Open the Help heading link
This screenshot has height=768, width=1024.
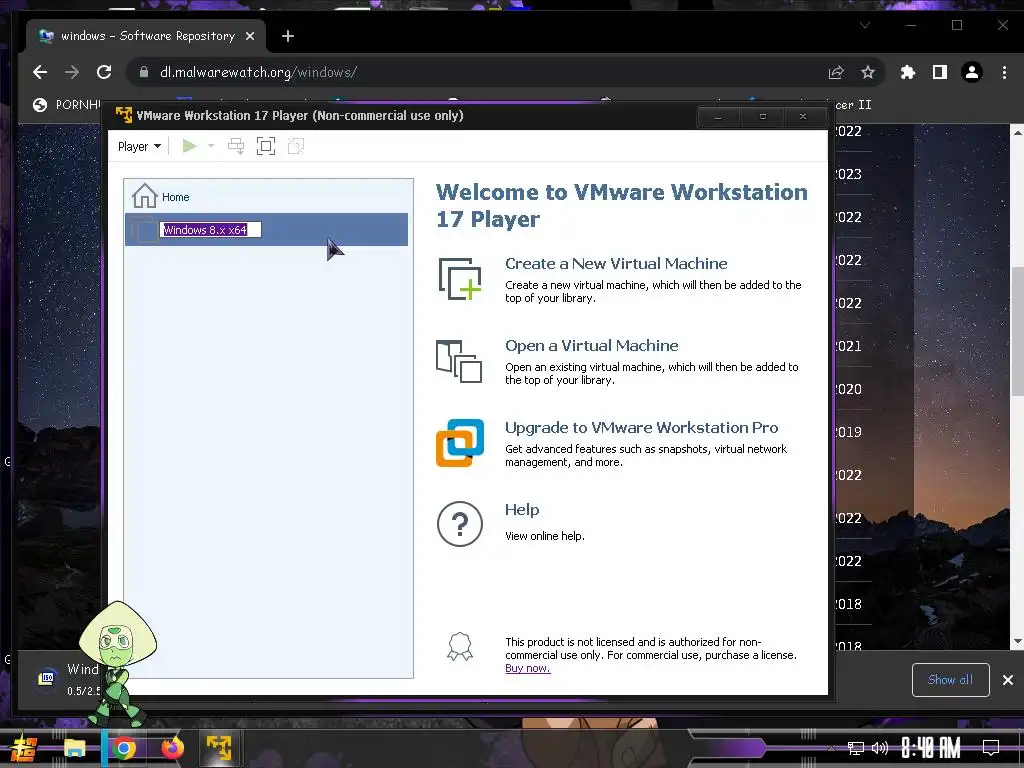pyautogui.click(x=522, y=509)
